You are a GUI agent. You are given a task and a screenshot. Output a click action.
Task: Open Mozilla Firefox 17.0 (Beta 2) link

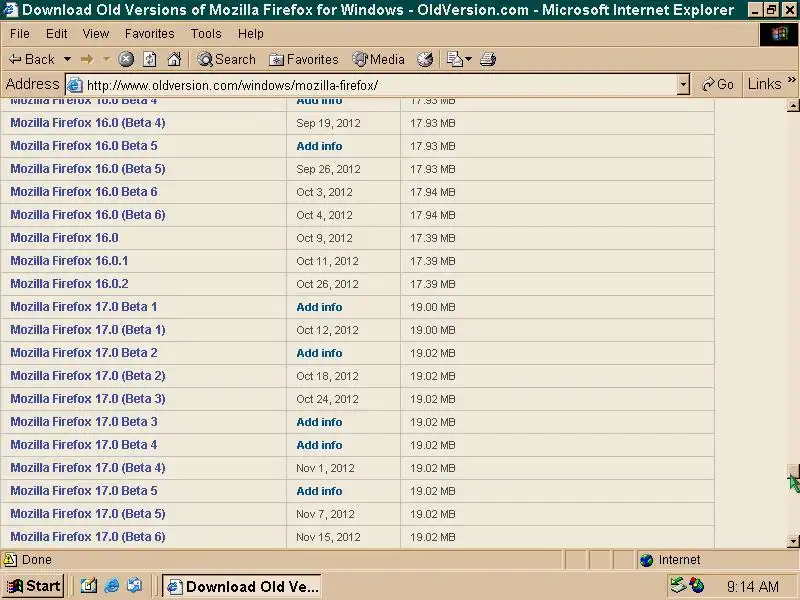88,376
